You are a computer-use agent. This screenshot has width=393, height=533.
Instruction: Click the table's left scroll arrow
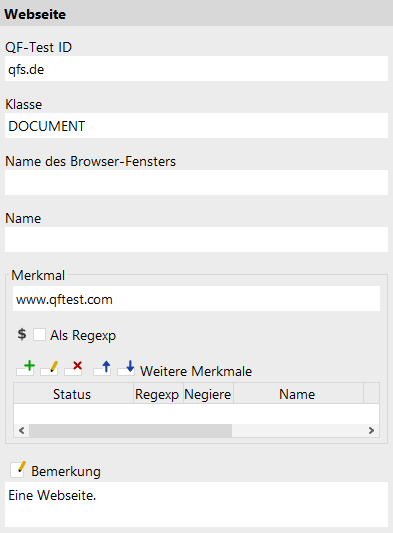click(21, 431)
